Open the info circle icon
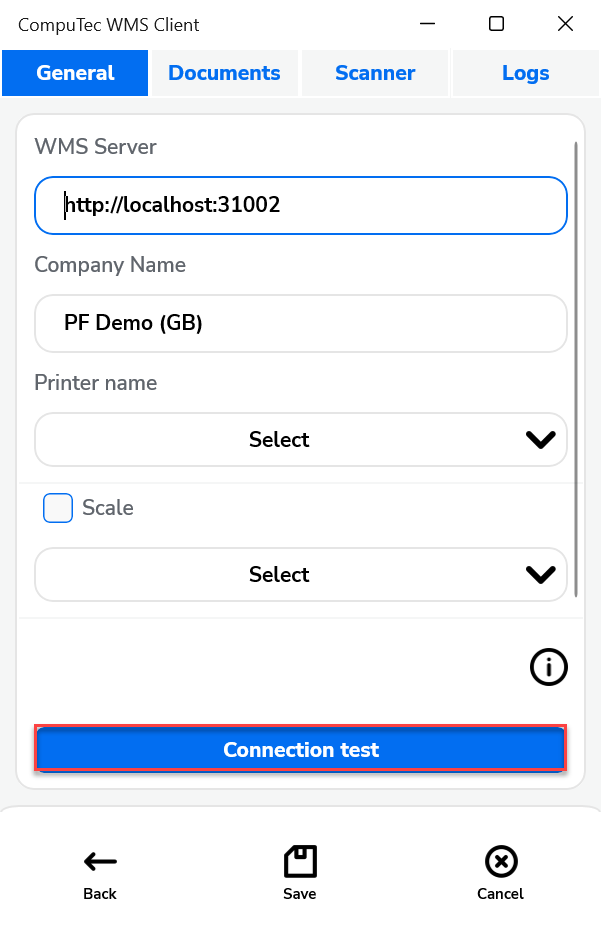Image resolution: width=601 pixels, height=925 pixels. coord(548,667)
